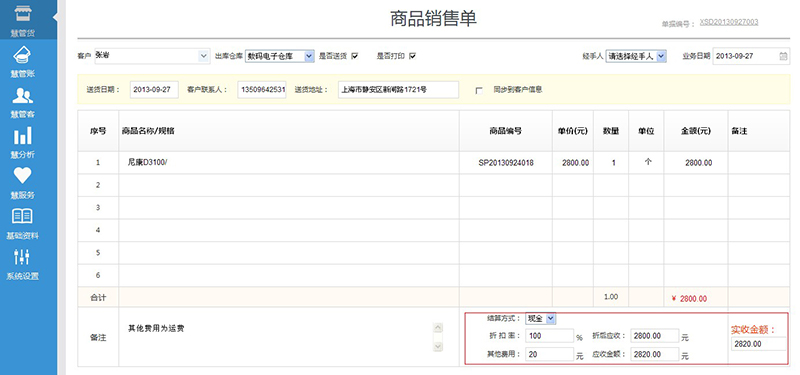The width and height of the screenshot is (800, 375).
Task: Click the total amount ¥ 2800.00
Action: pyautogui.click(x=689, y=298)
